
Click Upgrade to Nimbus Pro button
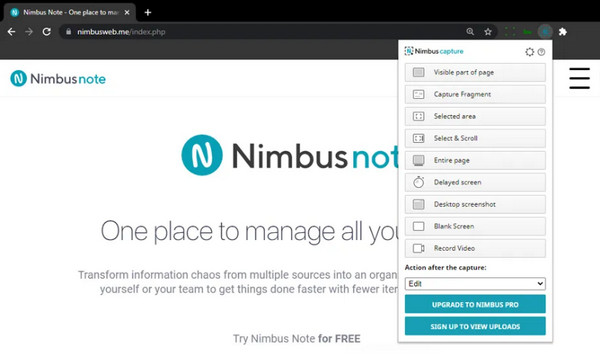pos(475,304)
